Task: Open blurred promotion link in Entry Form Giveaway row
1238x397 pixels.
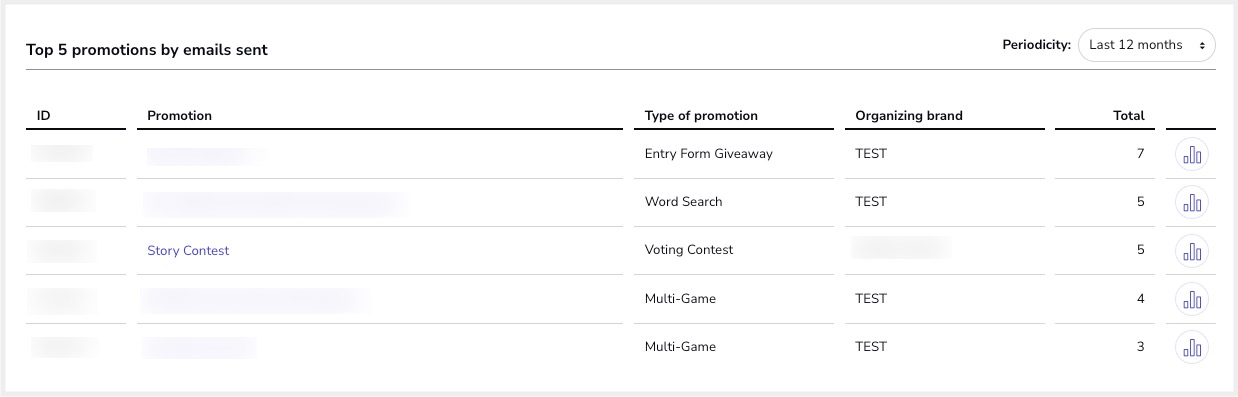Action: 206,155
